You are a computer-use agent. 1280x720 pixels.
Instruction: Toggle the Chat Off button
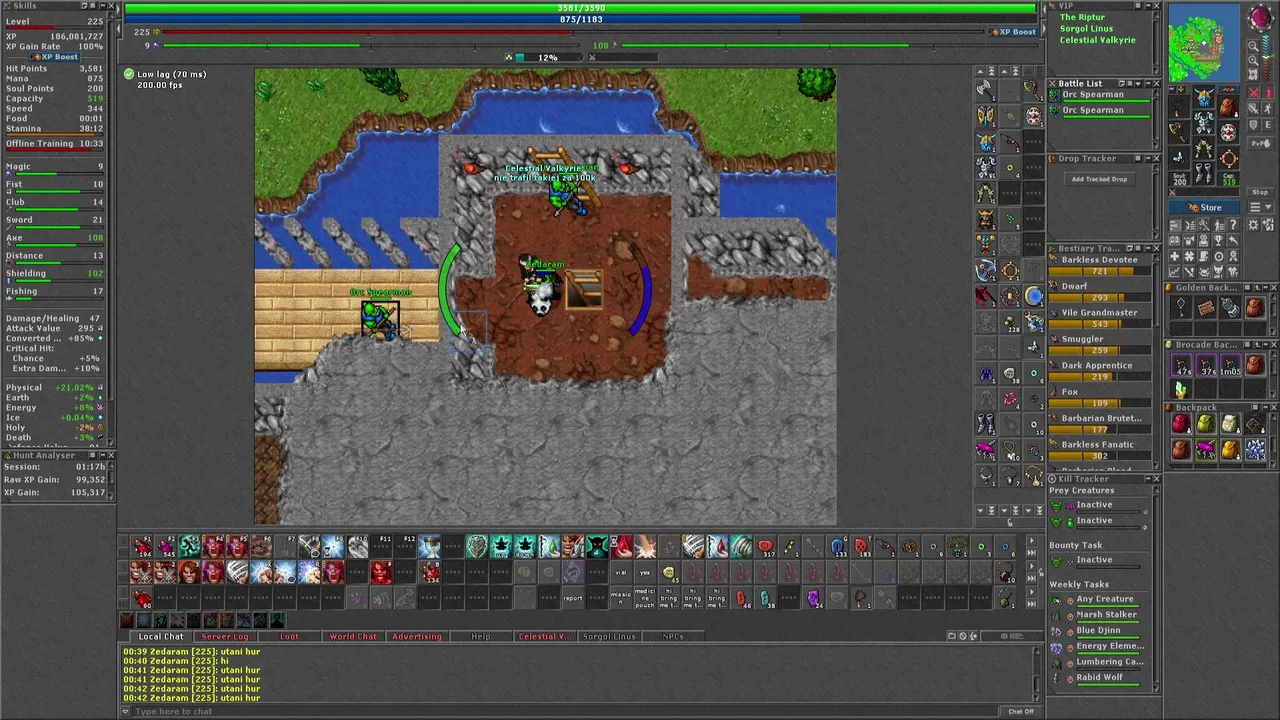(x=1021, y=712)
